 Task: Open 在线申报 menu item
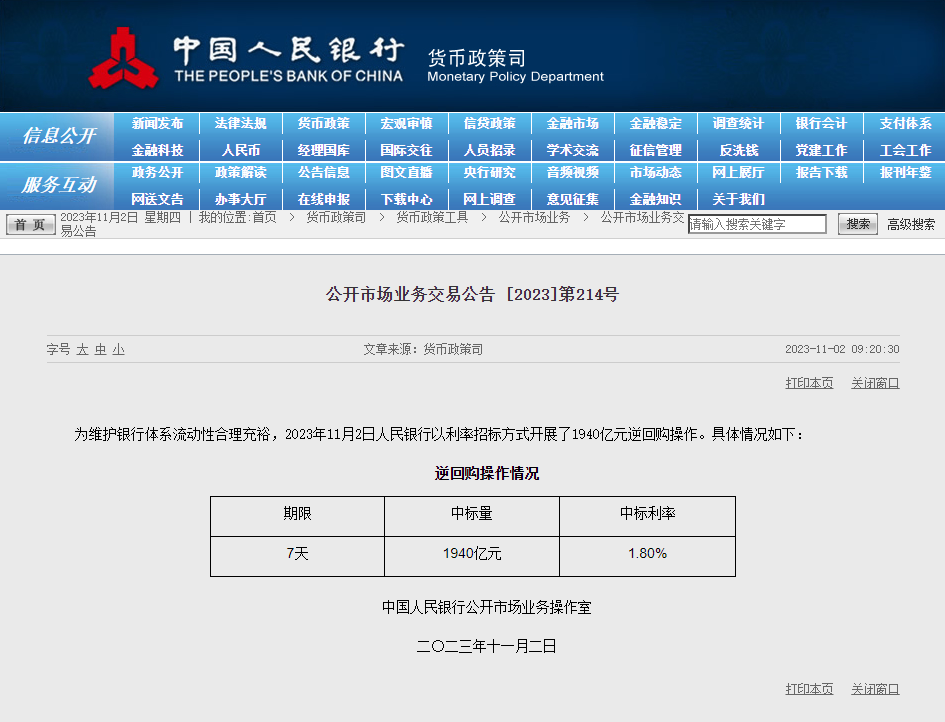(x=324, y=199)
